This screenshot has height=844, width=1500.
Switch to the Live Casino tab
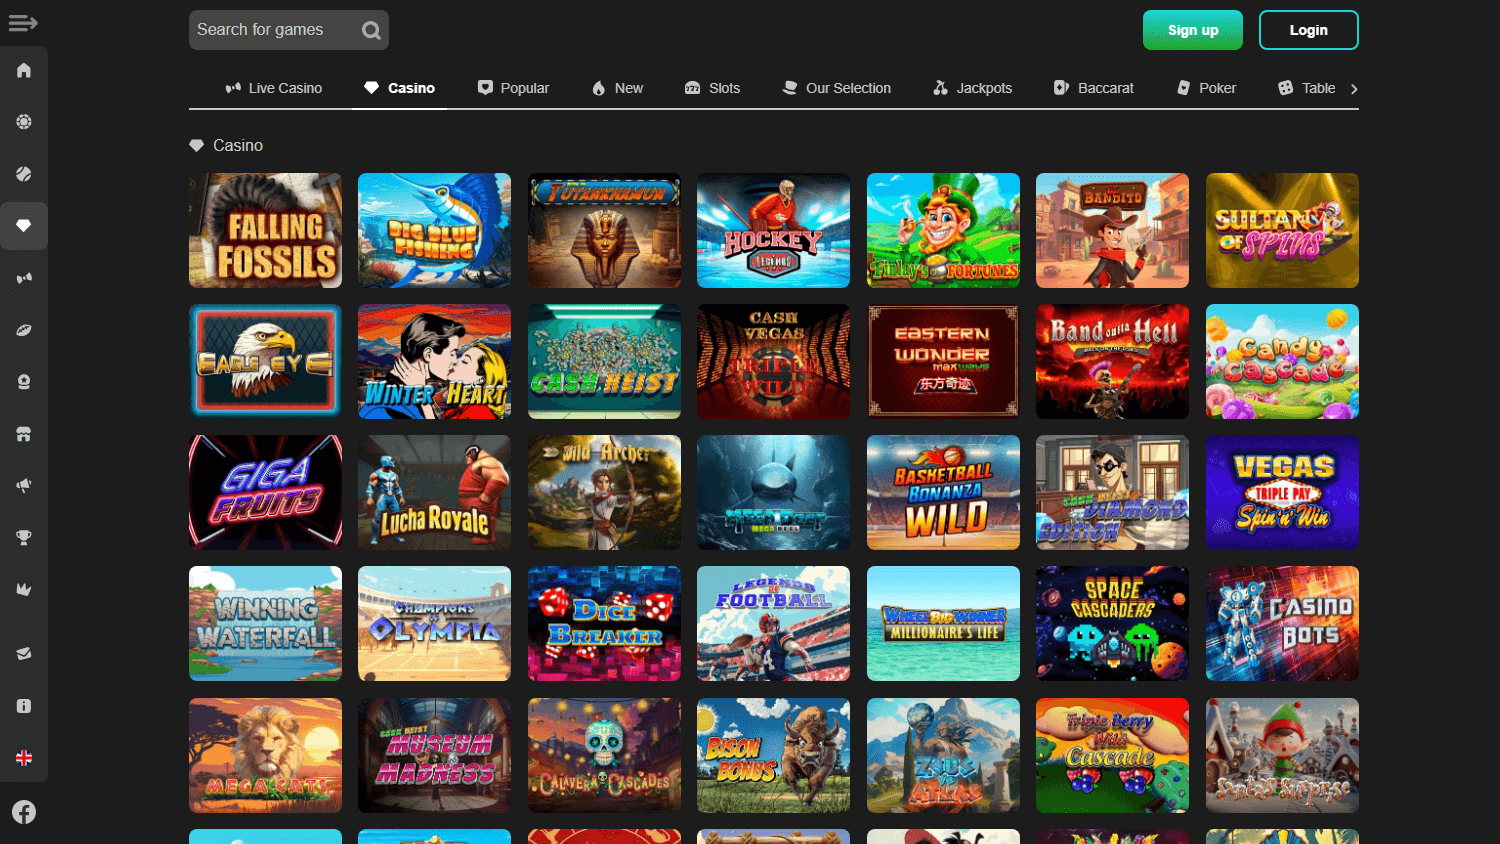pos(274,88)
